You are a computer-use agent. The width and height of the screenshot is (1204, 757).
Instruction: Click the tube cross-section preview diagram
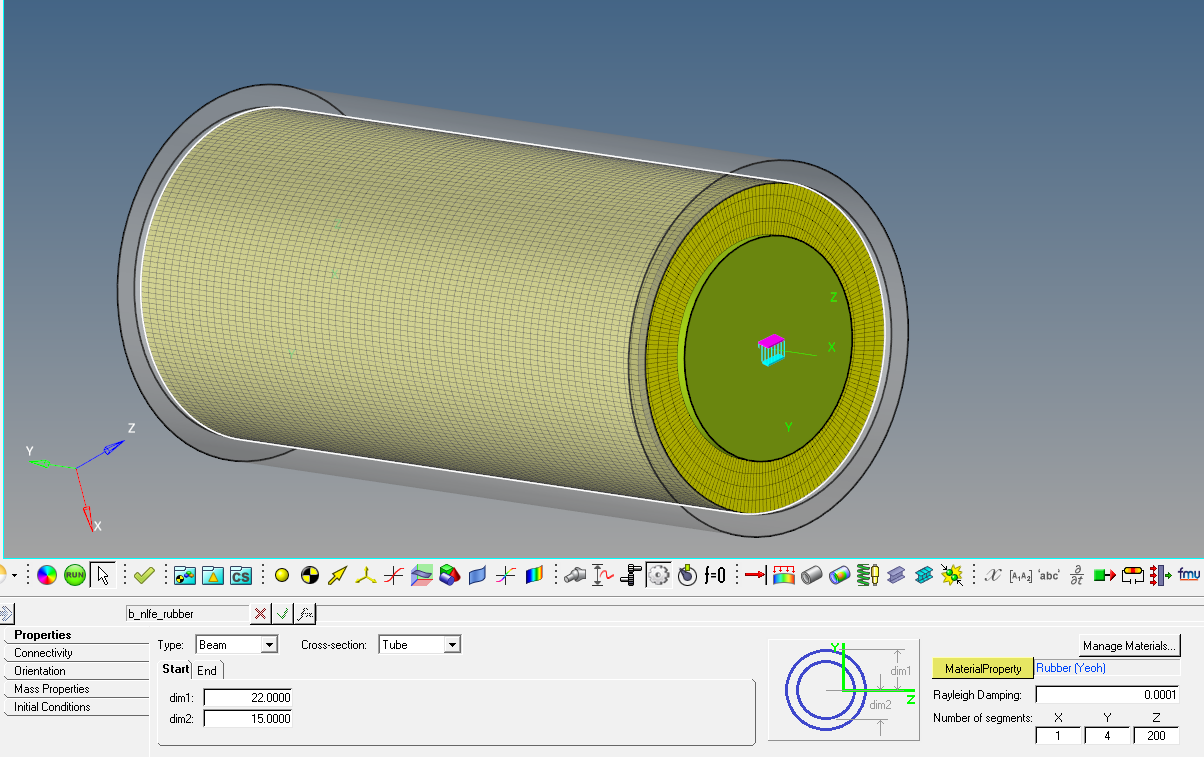click(x=843, y=690)
